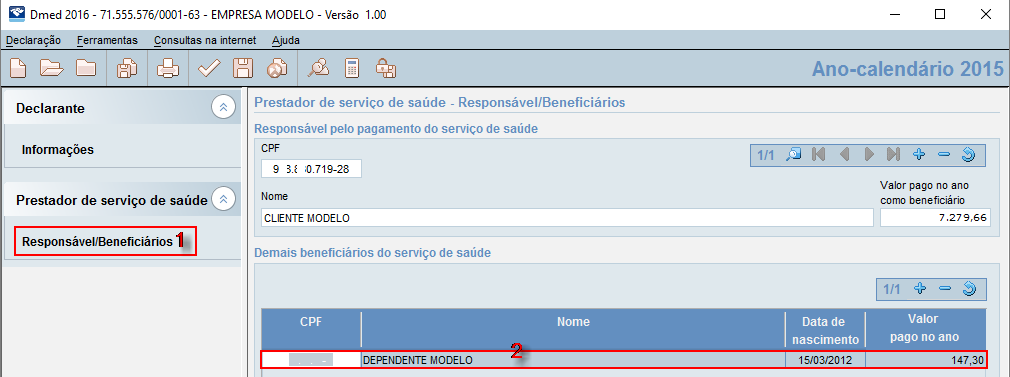
Task: Open the Declaração menu
Action: (x=33, y=40)
